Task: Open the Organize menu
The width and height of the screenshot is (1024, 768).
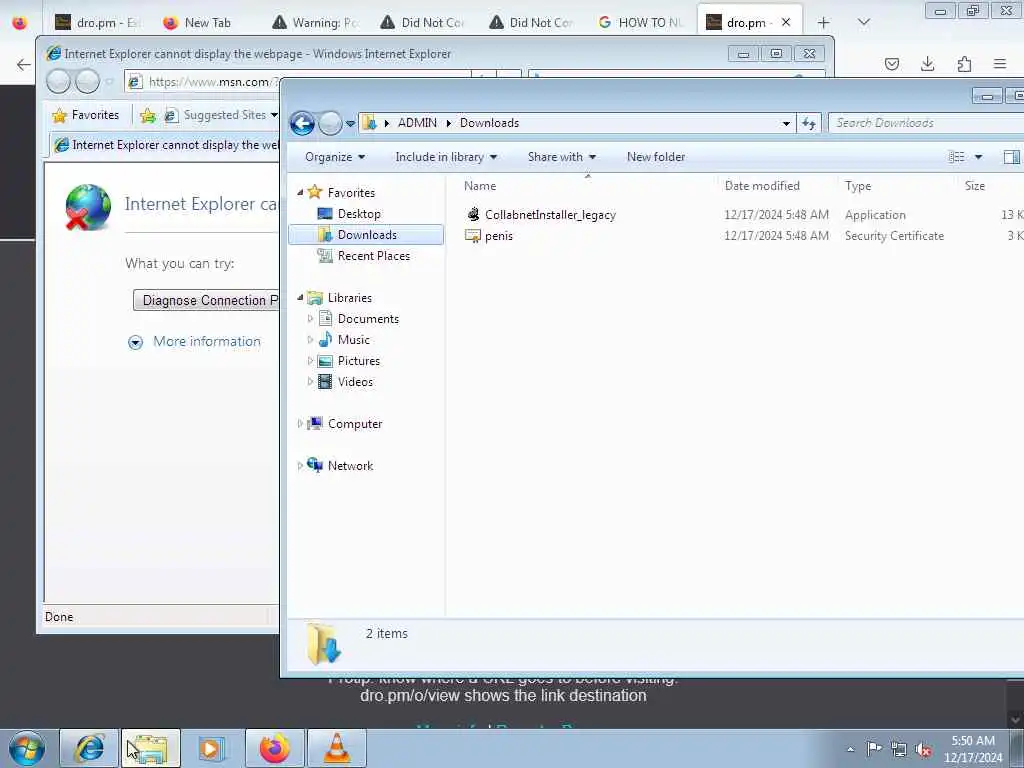Action: [x=335, y=157]
